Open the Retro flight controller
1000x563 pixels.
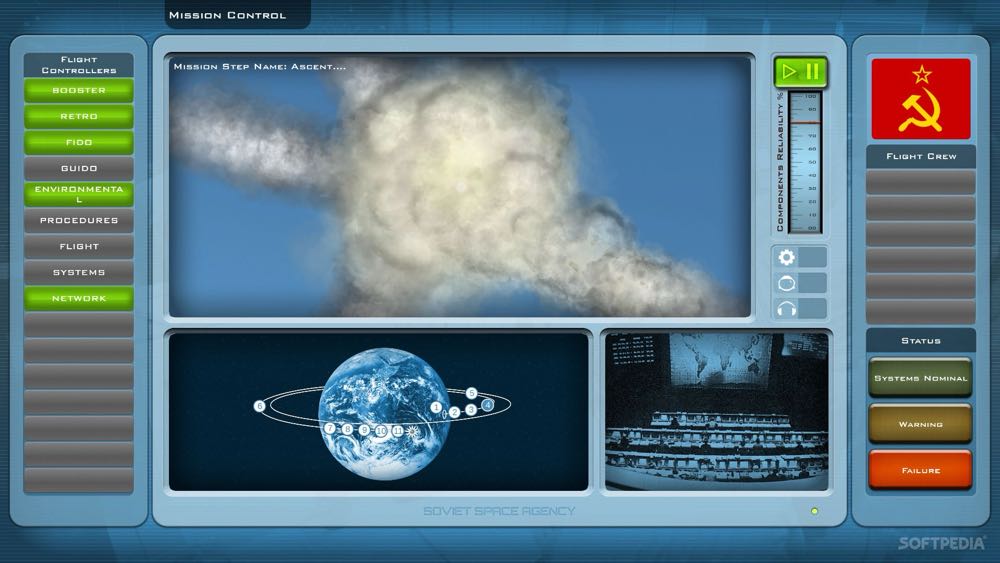coord(79,117)
